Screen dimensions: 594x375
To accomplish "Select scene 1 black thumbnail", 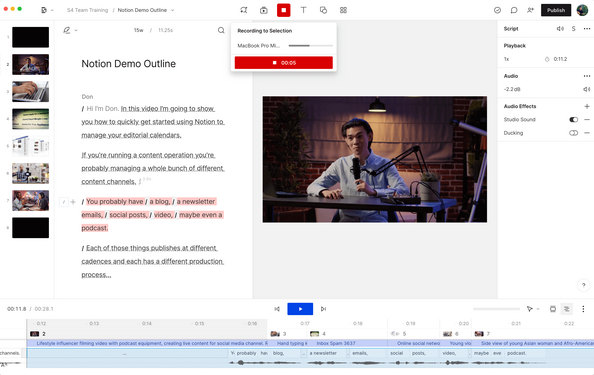I will coord(30,37).
